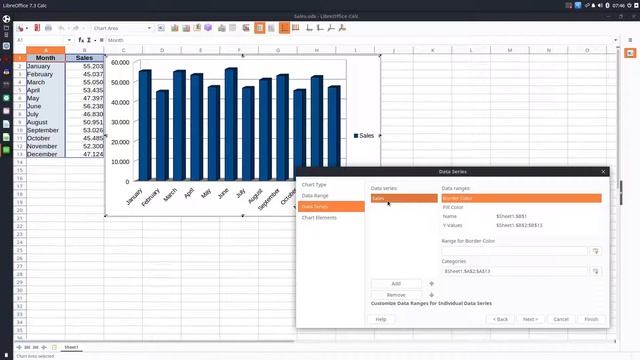This screenshot has height=360, width=640.
Task: Click the < Back button
Action: (500, 319)
